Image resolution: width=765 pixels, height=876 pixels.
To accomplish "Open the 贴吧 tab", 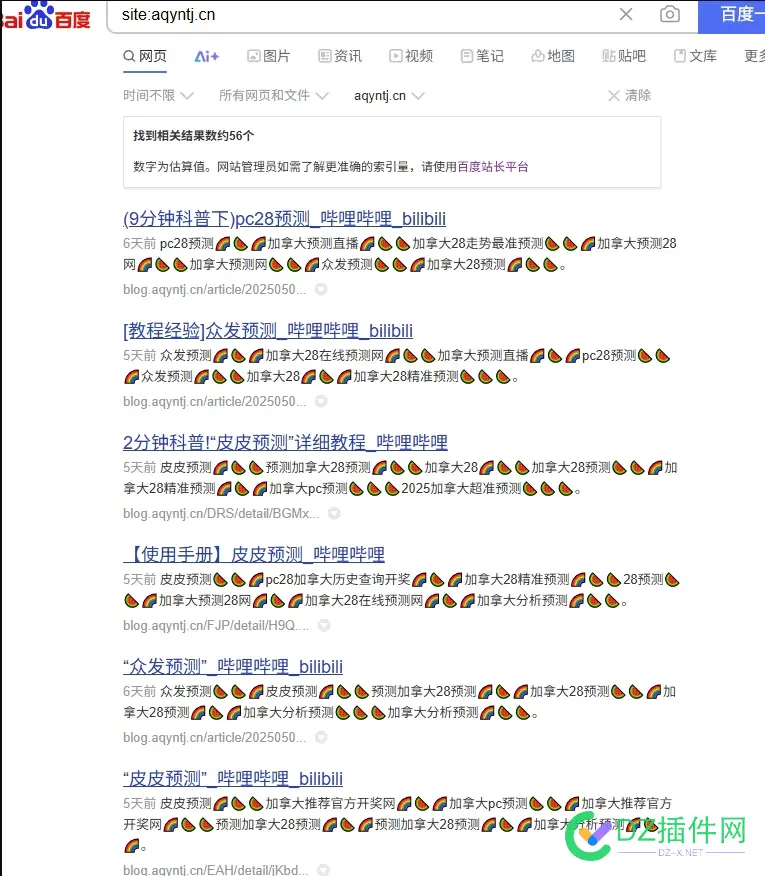I will (624, 56).
